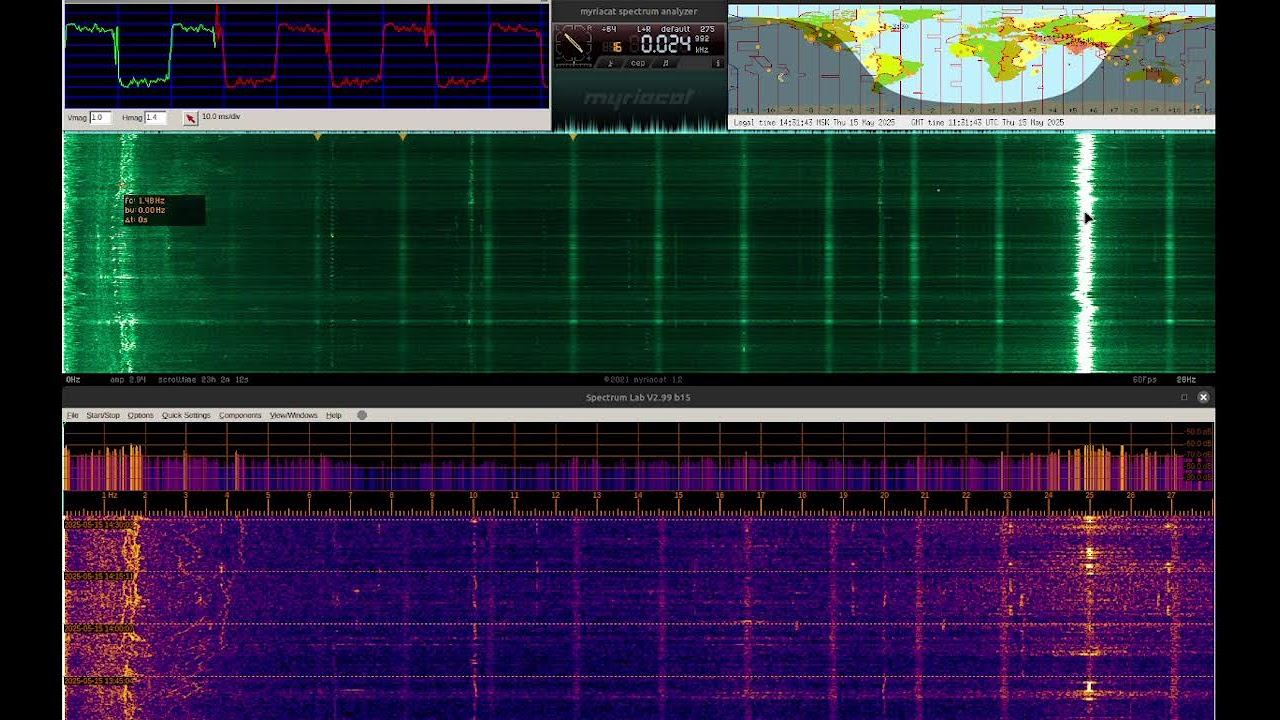Open the View/Windows menu
The image size is (1280, 720).
293,415
